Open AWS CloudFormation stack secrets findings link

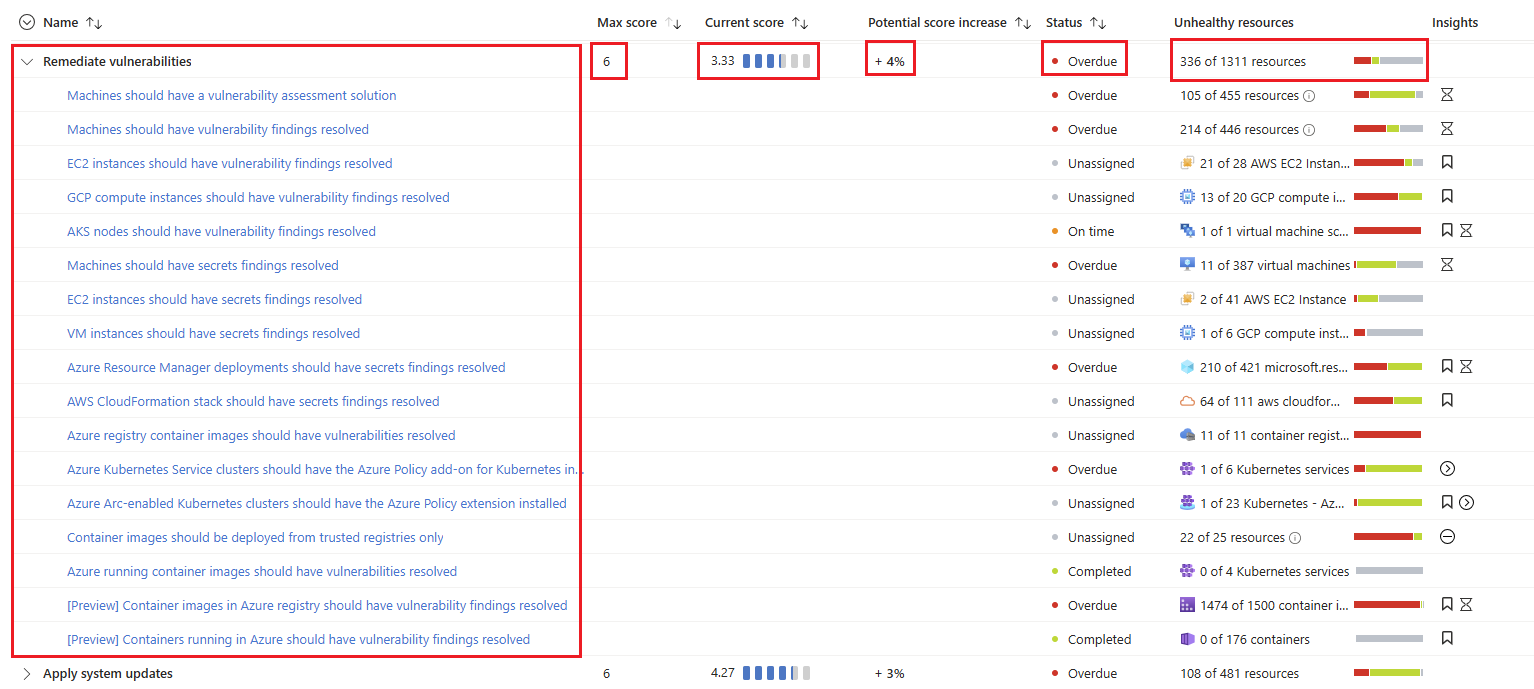[x=253, y=401]
